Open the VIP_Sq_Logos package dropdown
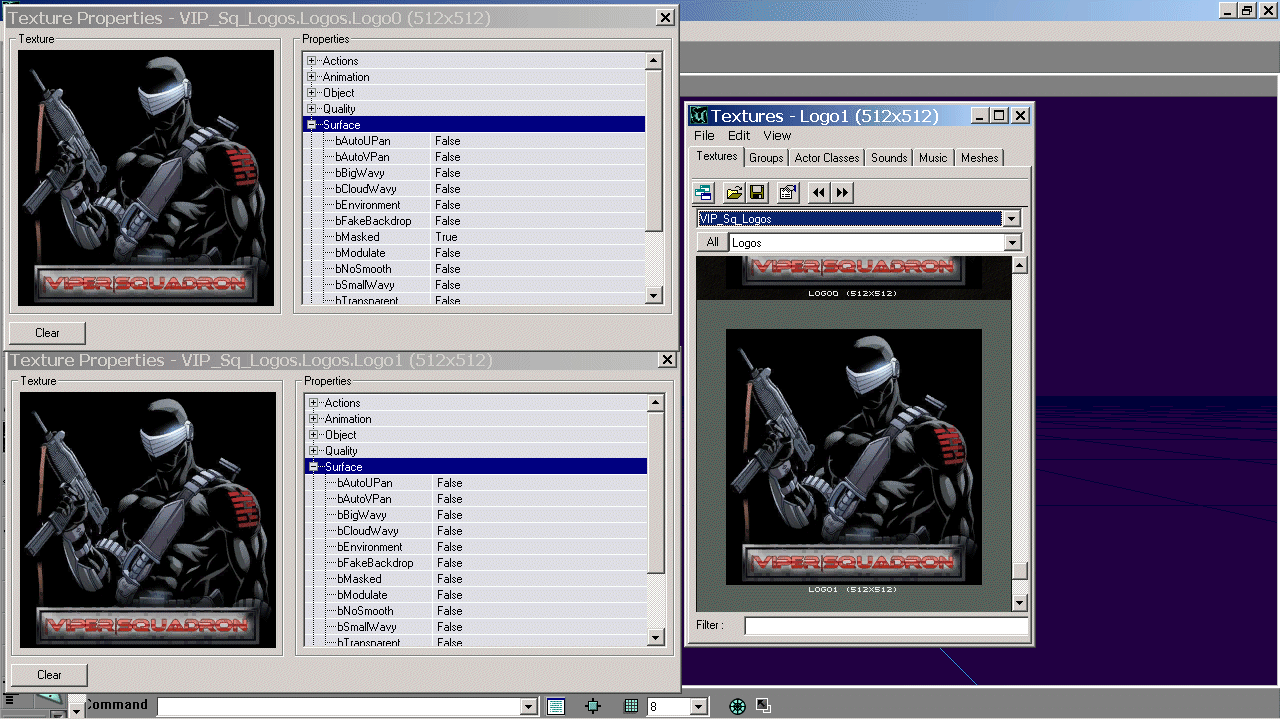Viewport: 1280px width, 720px height. tap(1011, 219)
